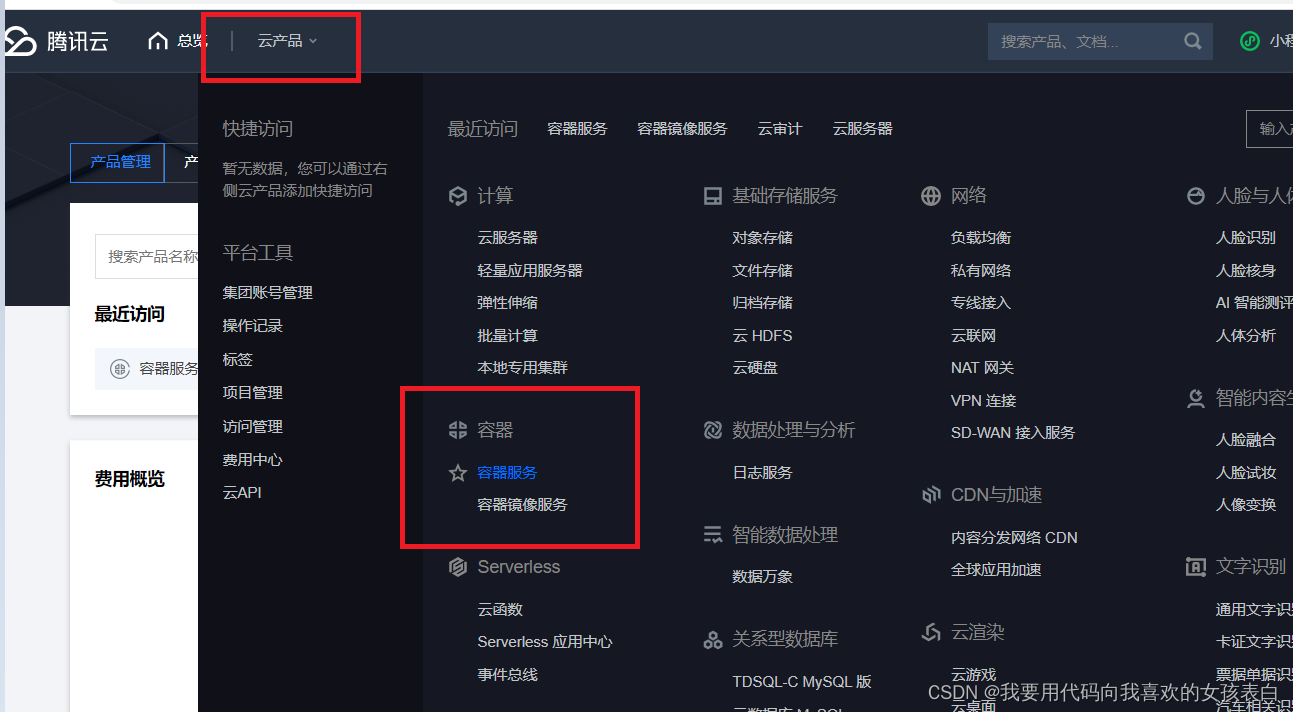
Task: Open 数据万象 product
Action: click(762, 577)
